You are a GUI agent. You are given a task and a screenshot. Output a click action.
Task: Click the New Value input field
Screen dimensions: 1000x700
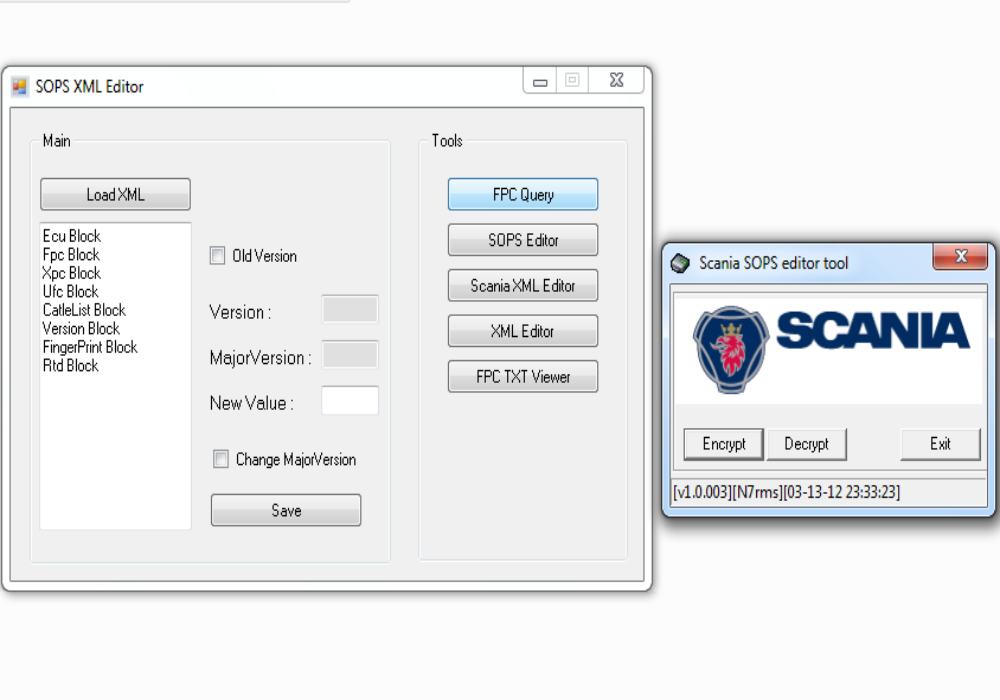(x=349, y=400)
